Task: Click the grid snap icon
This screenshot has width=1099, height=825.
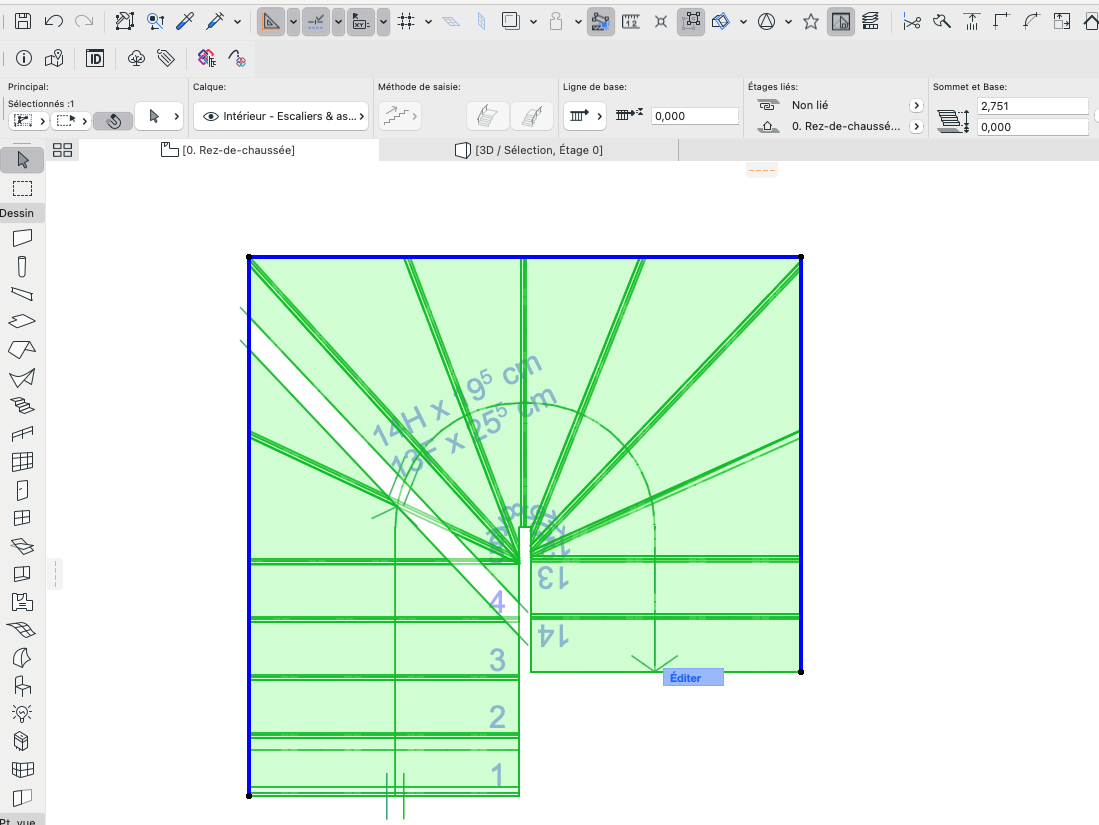Action: (406, 22)
